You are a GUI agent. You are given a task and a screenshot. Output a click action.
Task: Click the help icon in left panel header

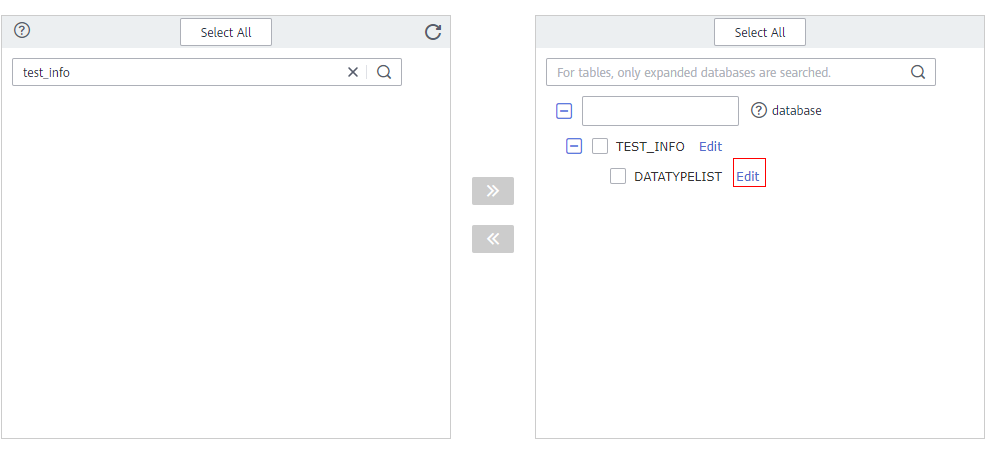(x=22, y=31)
